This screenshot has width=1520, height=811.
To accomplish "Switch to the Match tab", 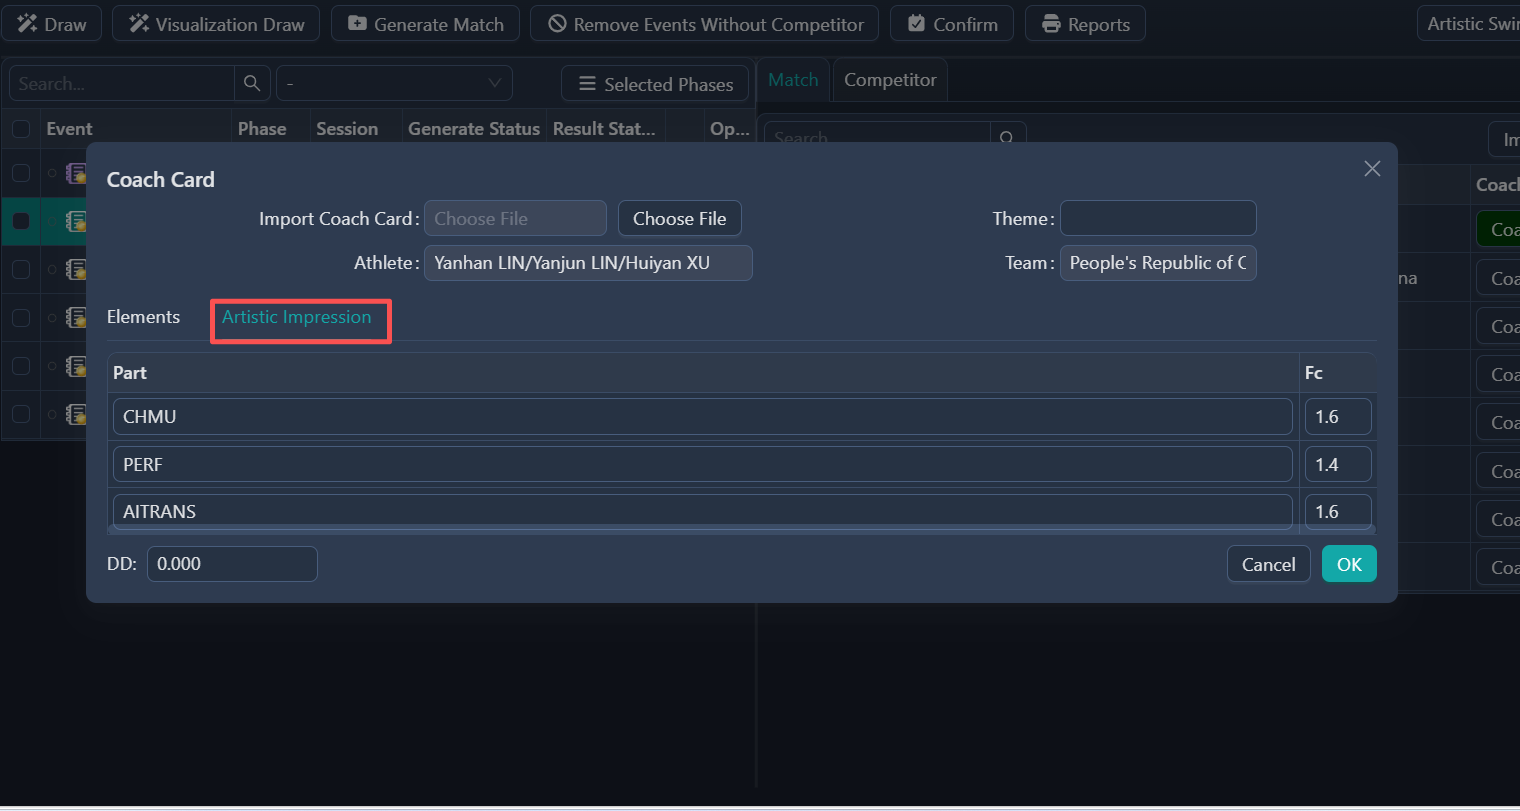I will pyautogui.click(x=793, y=79).
